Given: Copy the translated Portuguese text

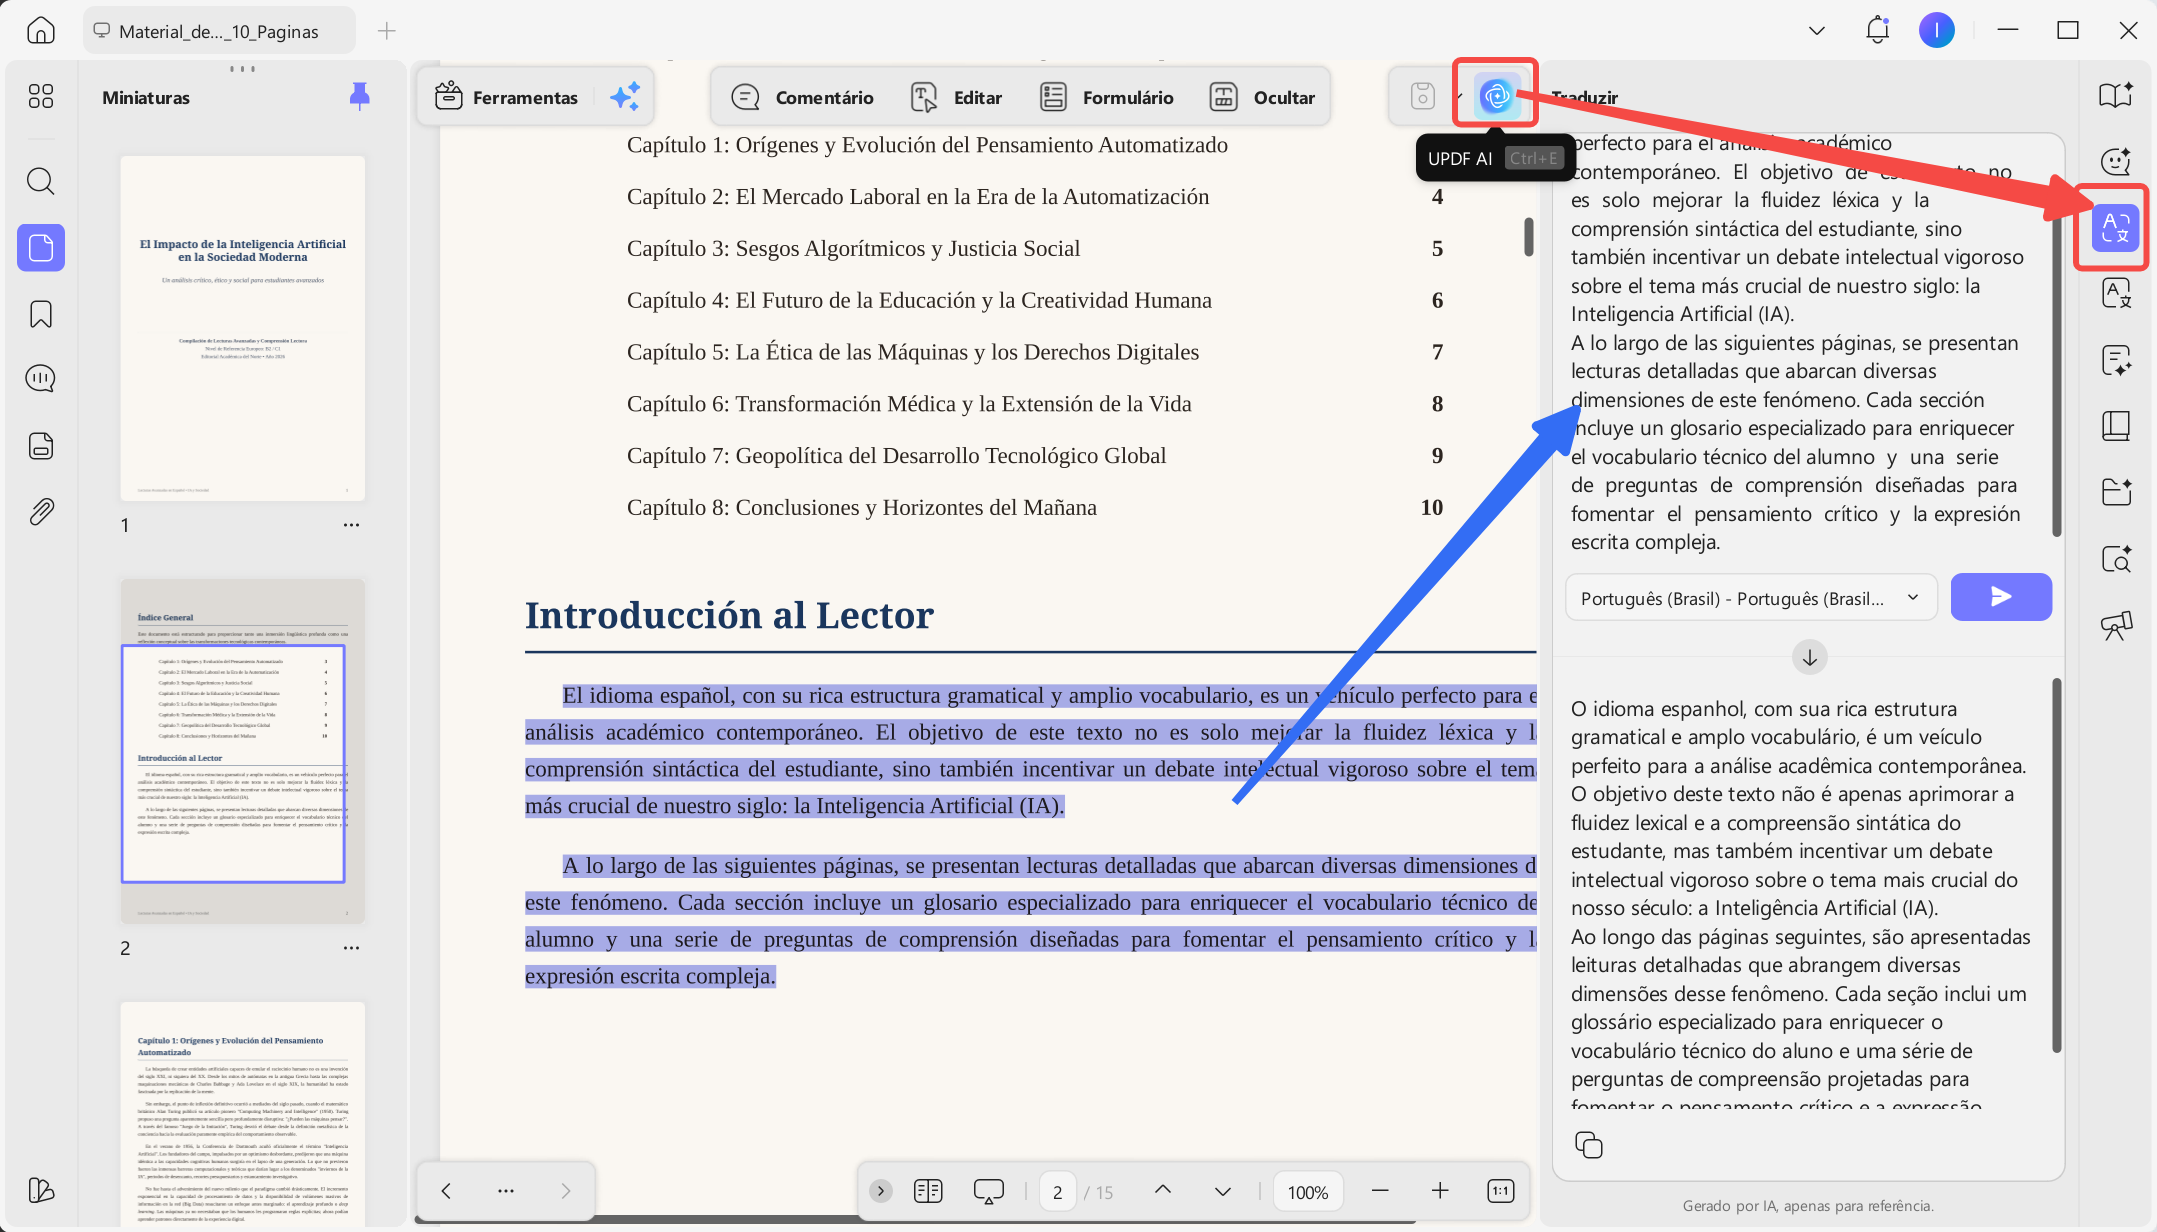Looking at the screenshot, I should (x=1588, y=1145).
